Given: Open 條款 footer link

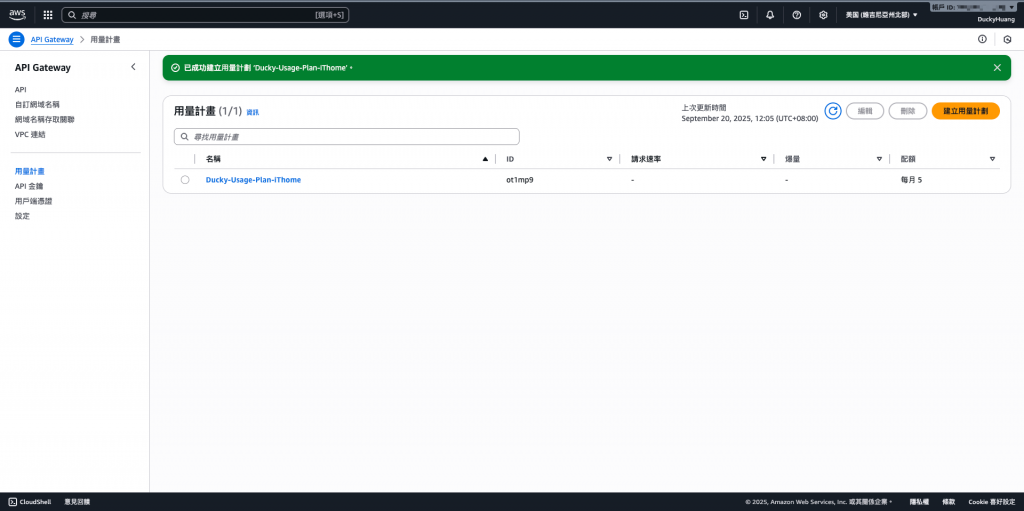Looking at the screenshot, I should pyautogui.click(x=949, y=502).
